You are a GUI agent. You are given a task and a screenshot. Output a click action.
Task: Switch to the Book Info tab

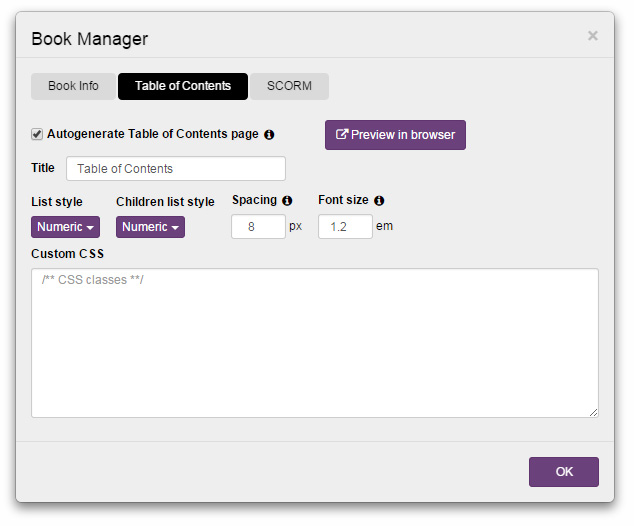[74, 86]
